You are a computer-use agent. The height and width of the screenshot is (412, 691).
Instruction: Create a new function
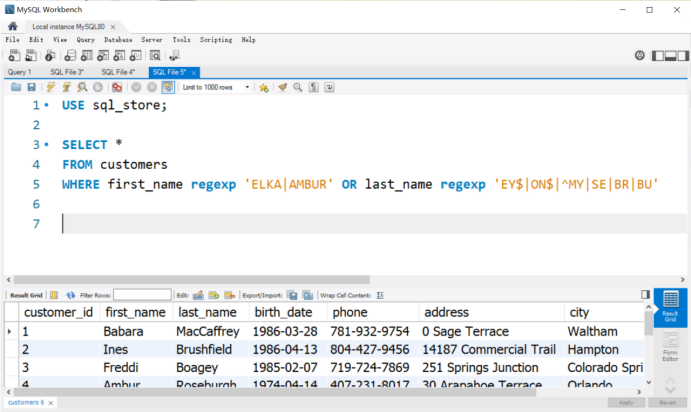point(136,56)
